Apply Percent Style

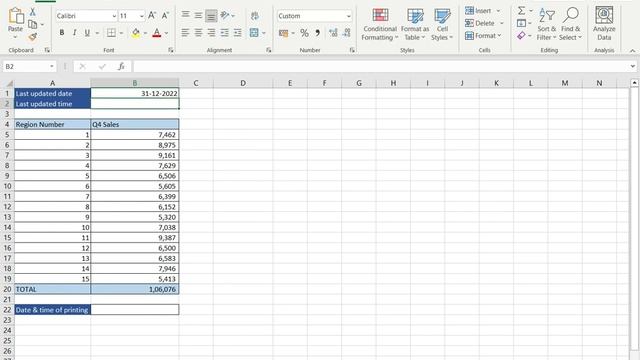[x=304, y=33]
